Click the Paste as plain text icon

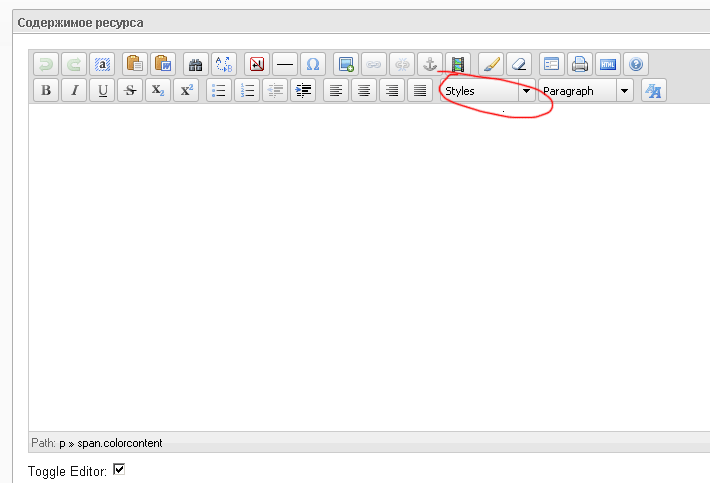(x=134, y=64)
